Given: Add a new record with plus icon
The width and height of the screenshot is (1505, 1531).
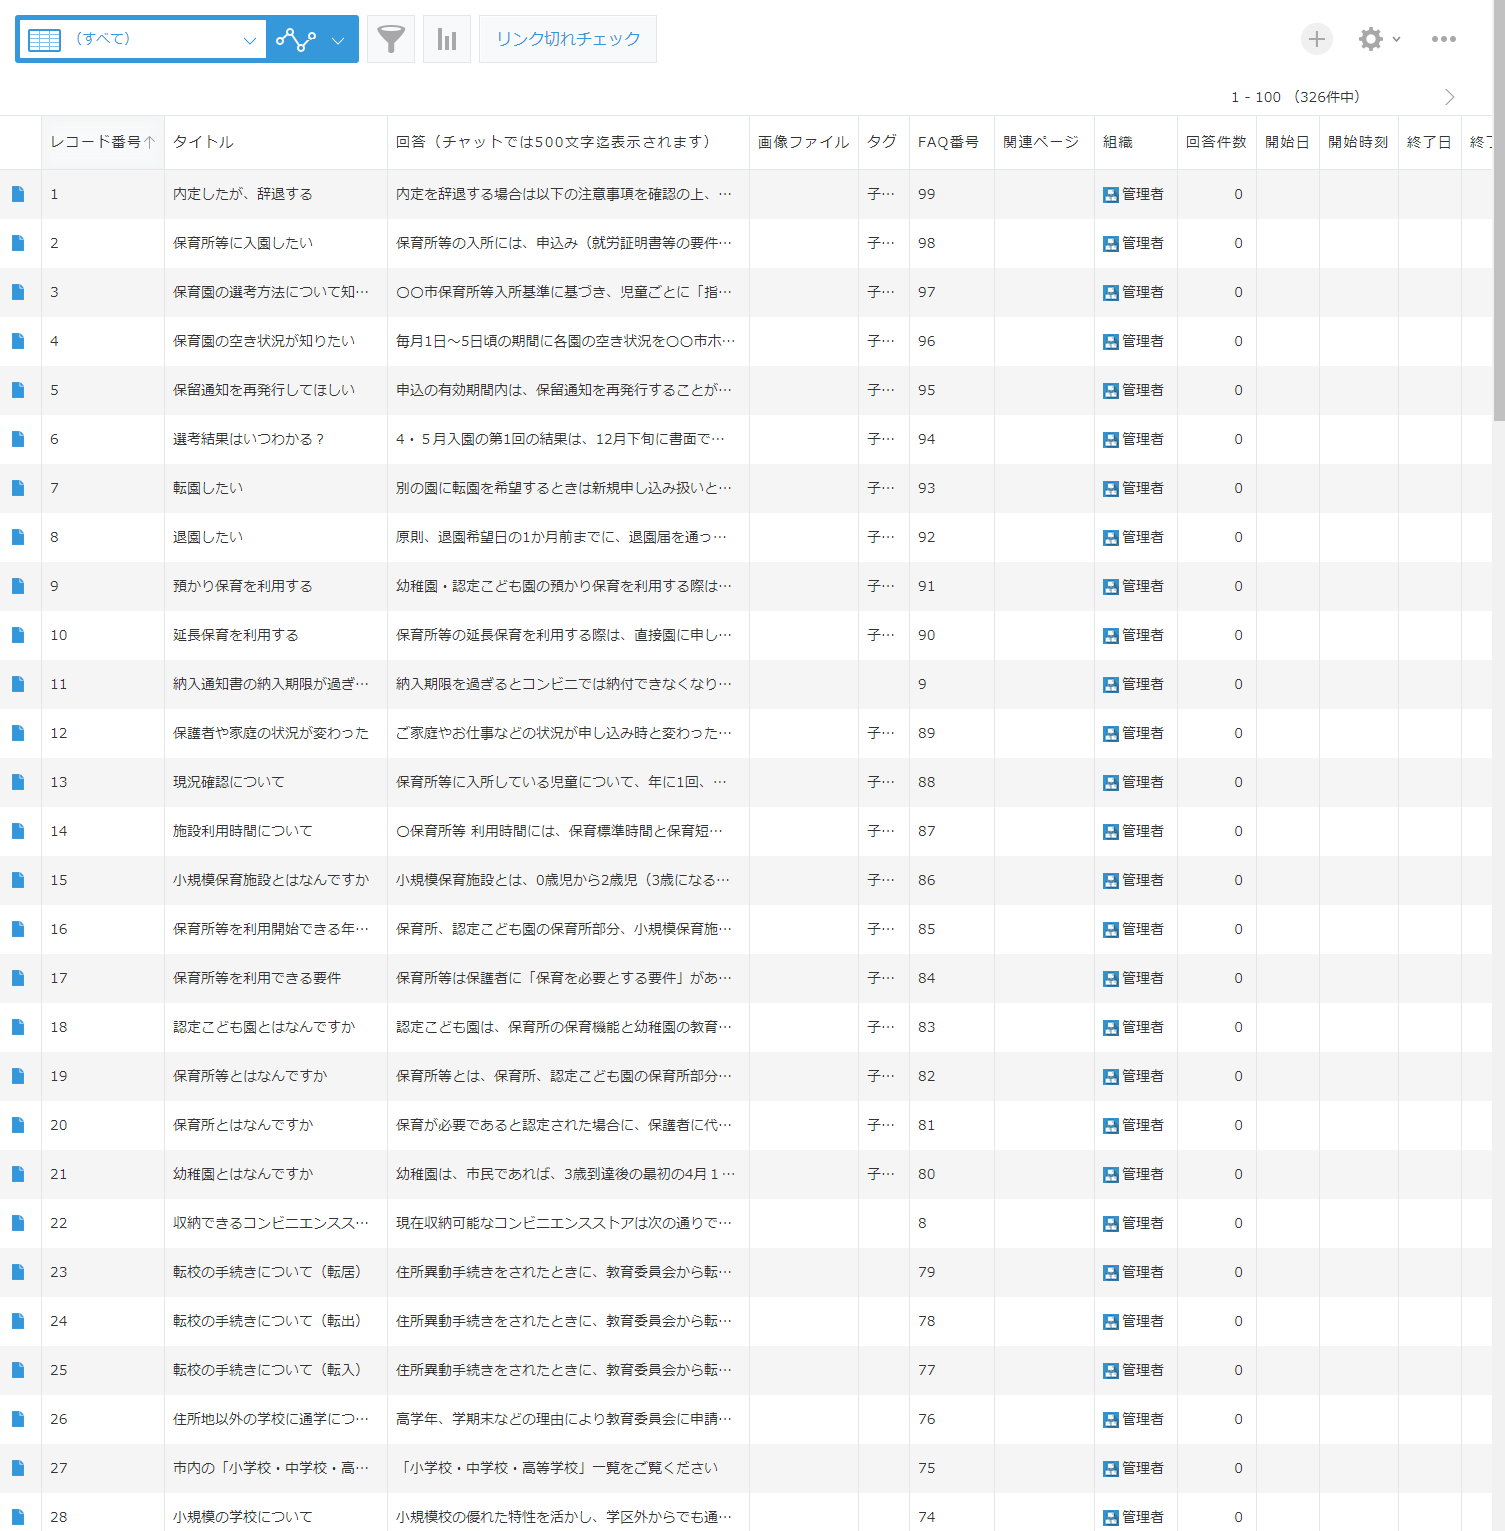Looking at the screenshot, I should (x=1317, y=39).
